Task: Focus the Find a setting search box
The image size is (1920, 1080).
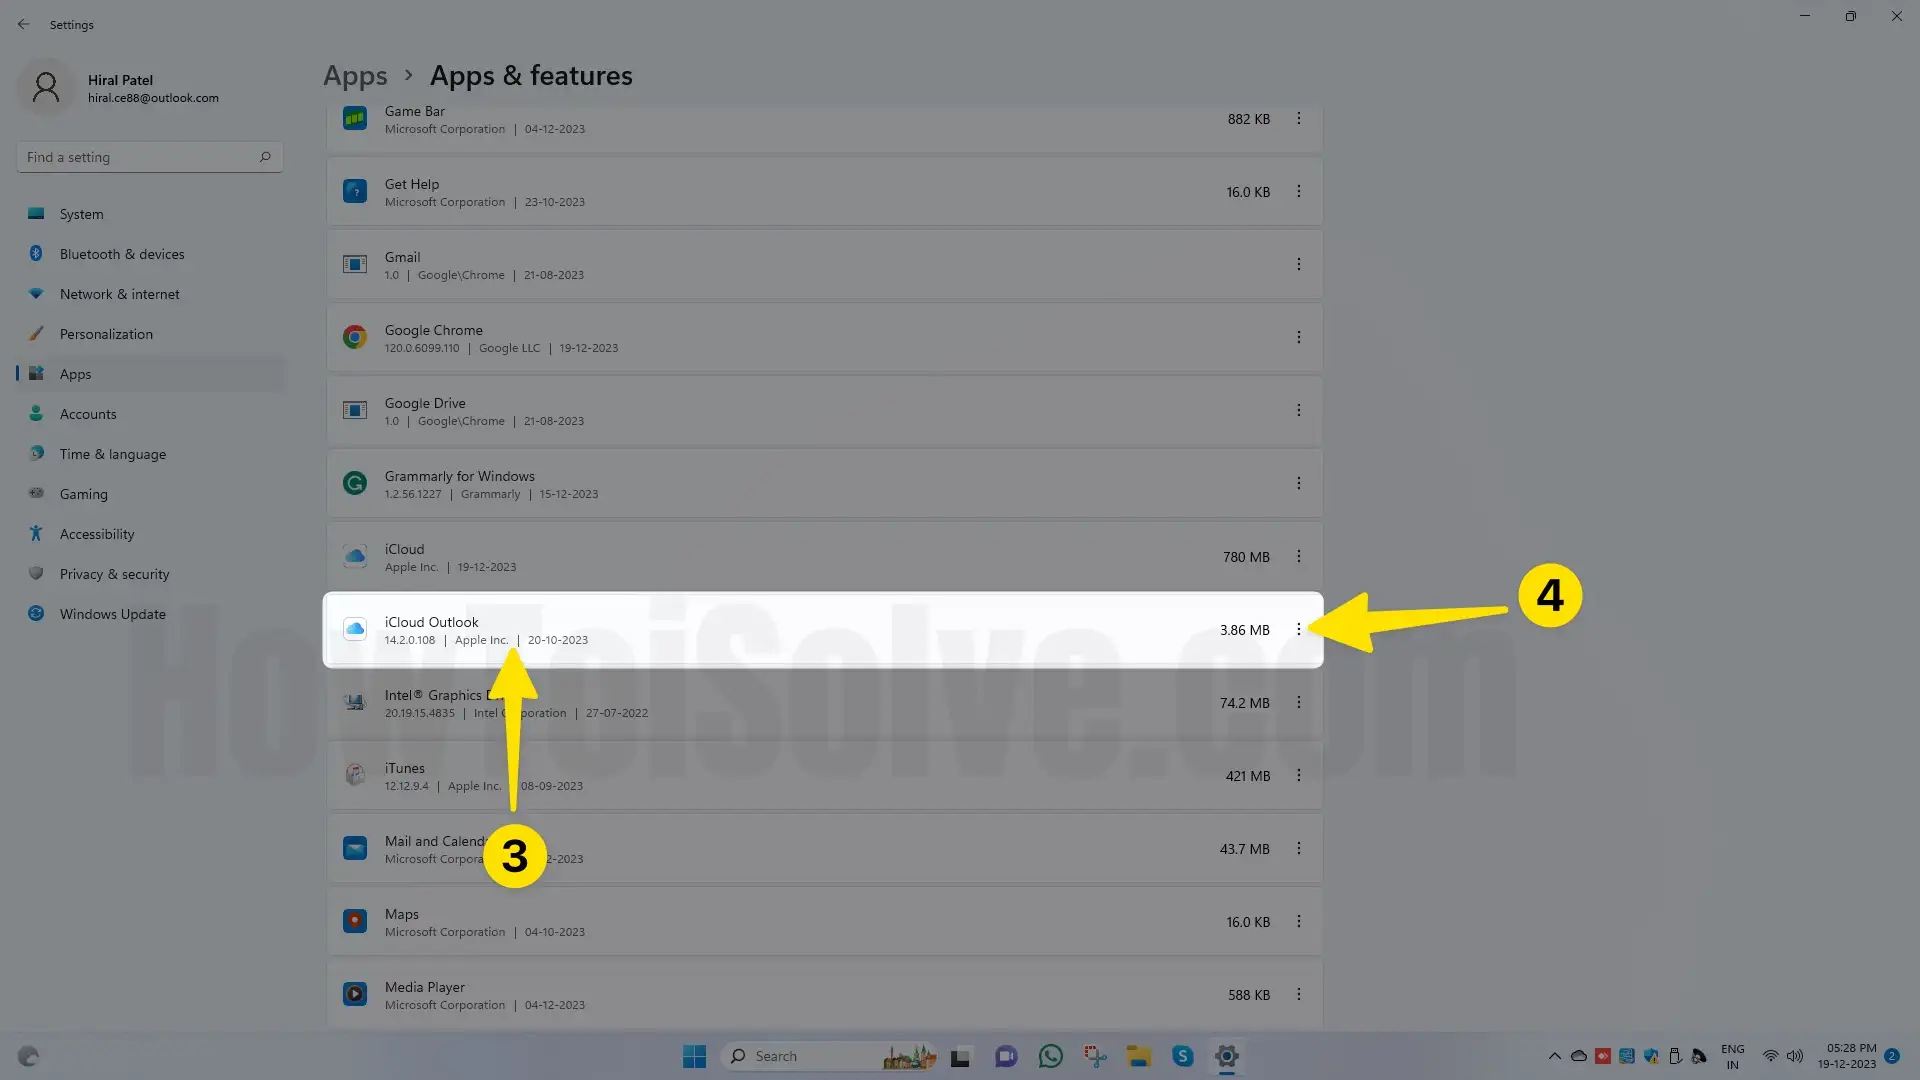Action: click(x=140, y=157)
